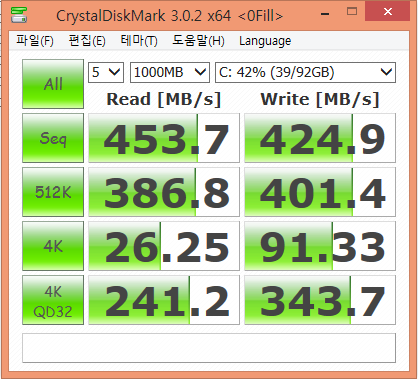Click the empty comment field at bottom
418x379 pixels.
[209, 348]
